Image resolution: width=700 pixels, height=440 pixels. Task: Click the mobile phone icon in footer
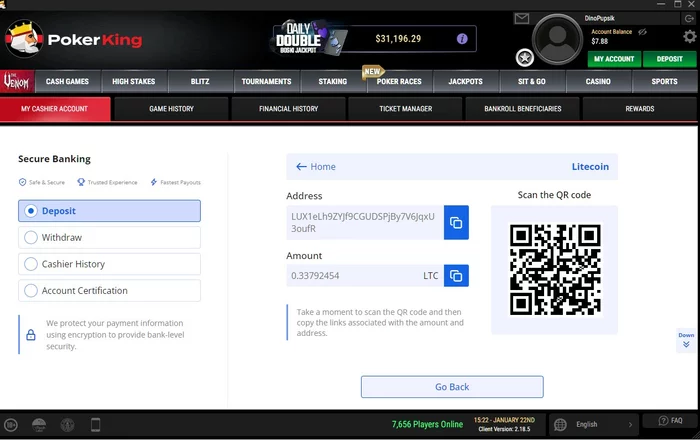pos(96,425)
